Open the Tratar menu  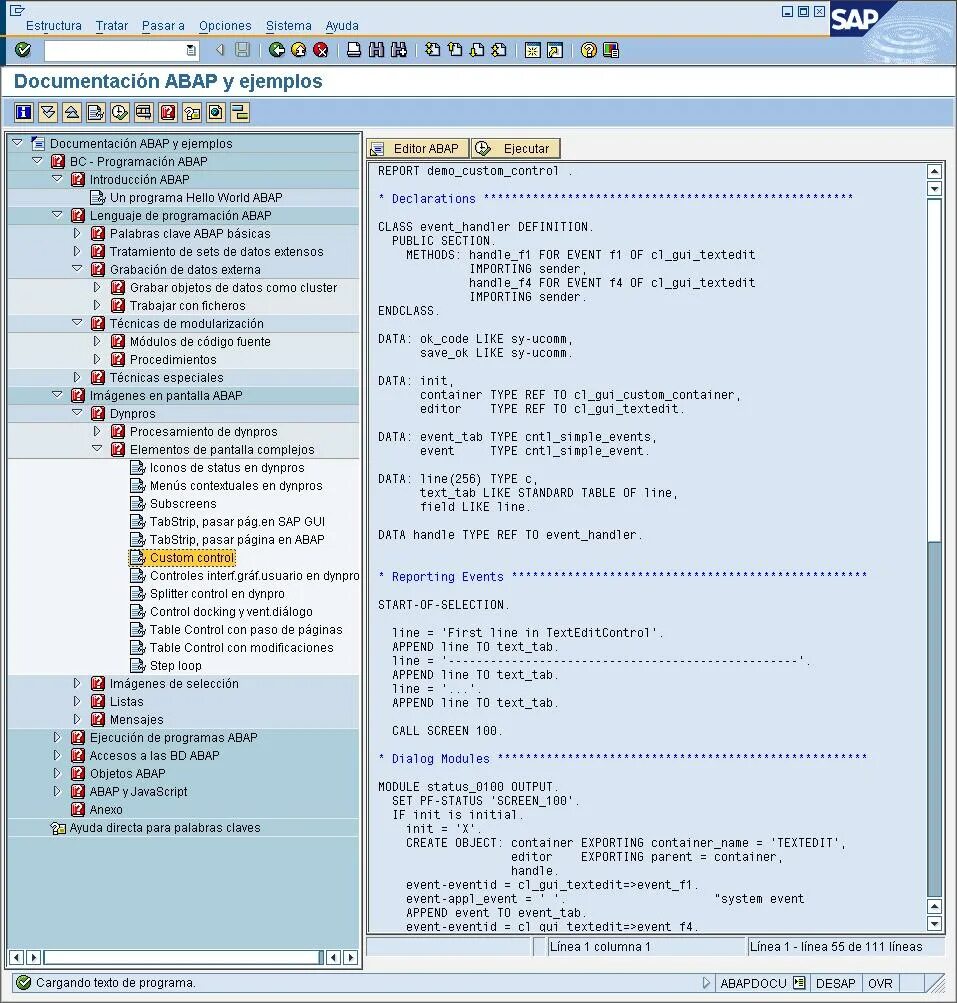112,26
